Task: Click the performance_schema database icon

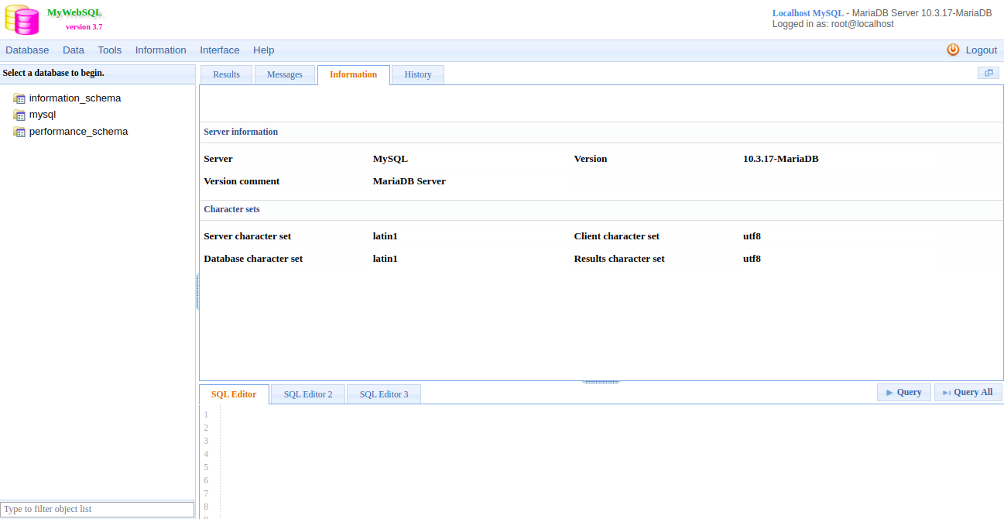Action: click(x=19, y=132)
